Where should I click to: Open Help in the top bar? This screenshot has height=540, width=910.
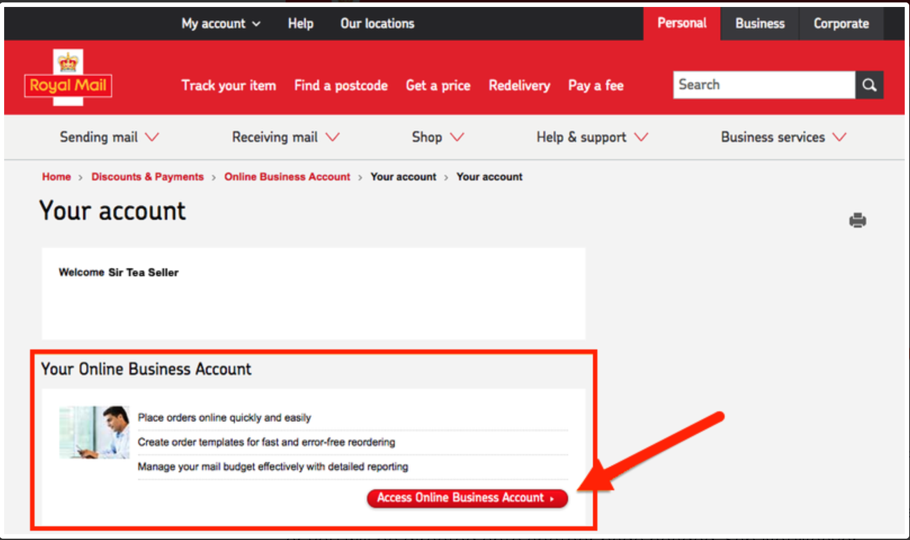click(x=301, y=24)
